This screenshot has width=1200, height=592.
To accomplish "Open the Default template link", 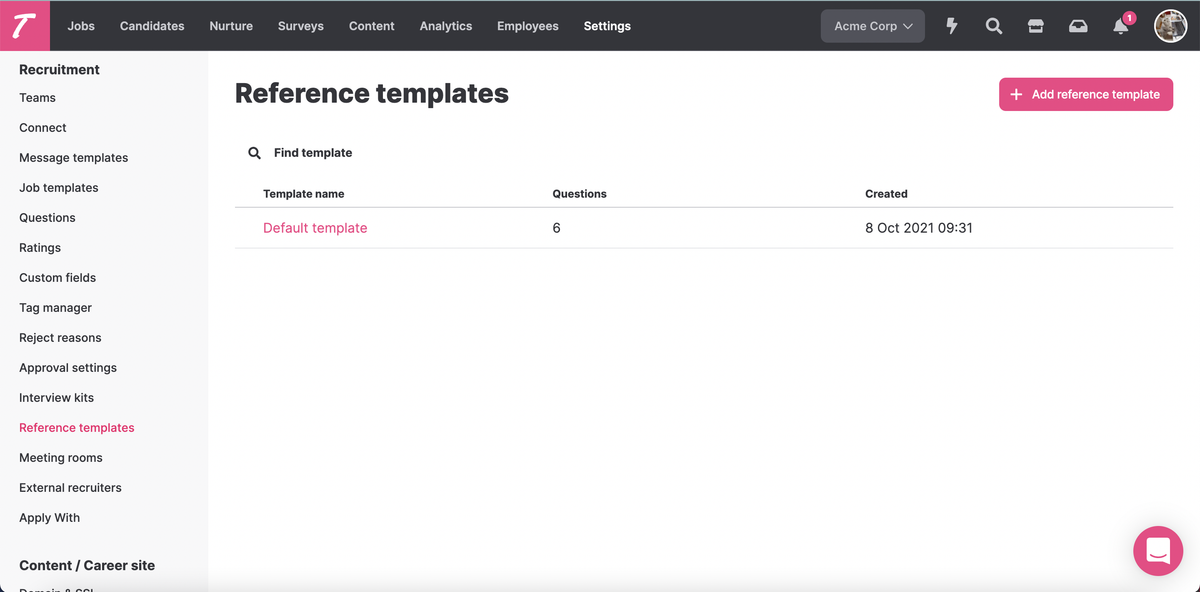I will tap(315, 228).
